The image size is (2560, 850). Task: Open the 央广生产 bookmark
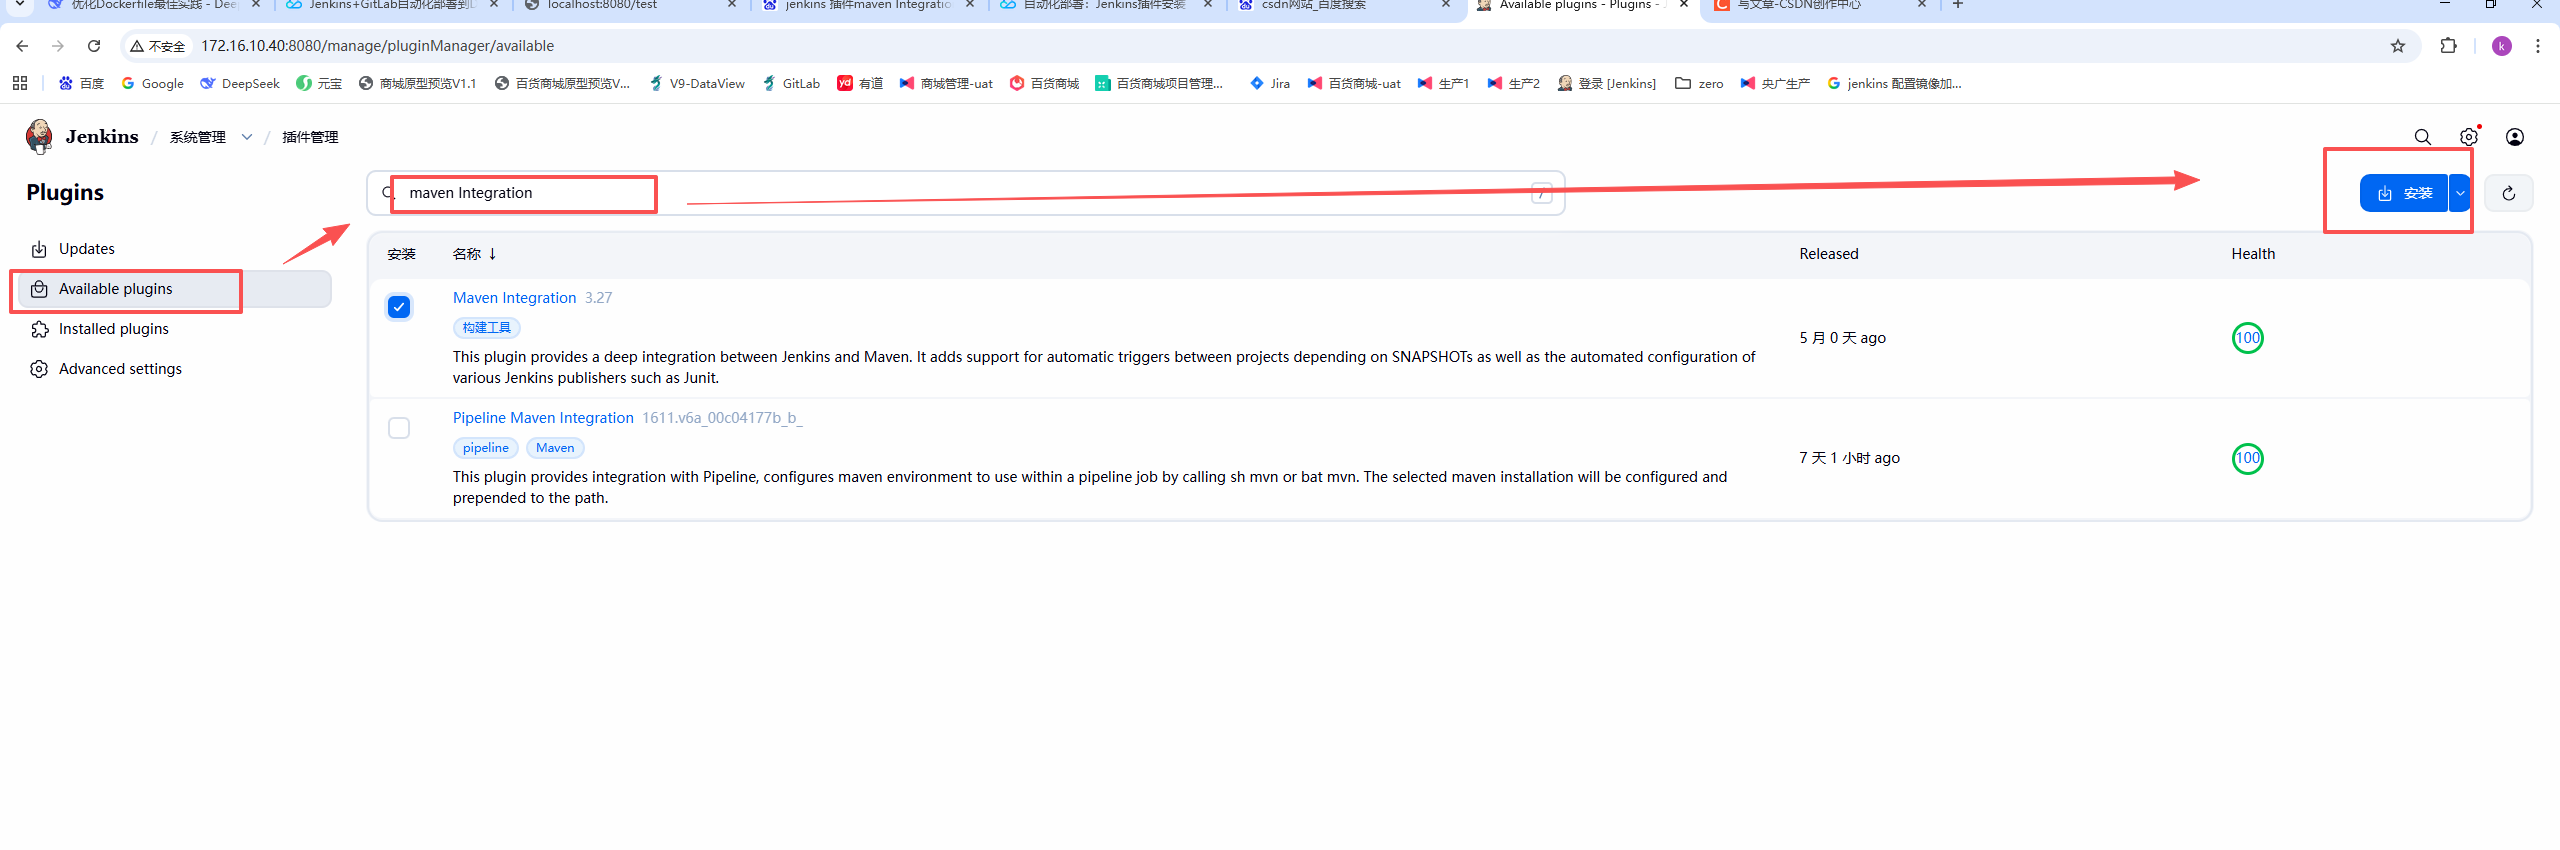(1775, 84)
